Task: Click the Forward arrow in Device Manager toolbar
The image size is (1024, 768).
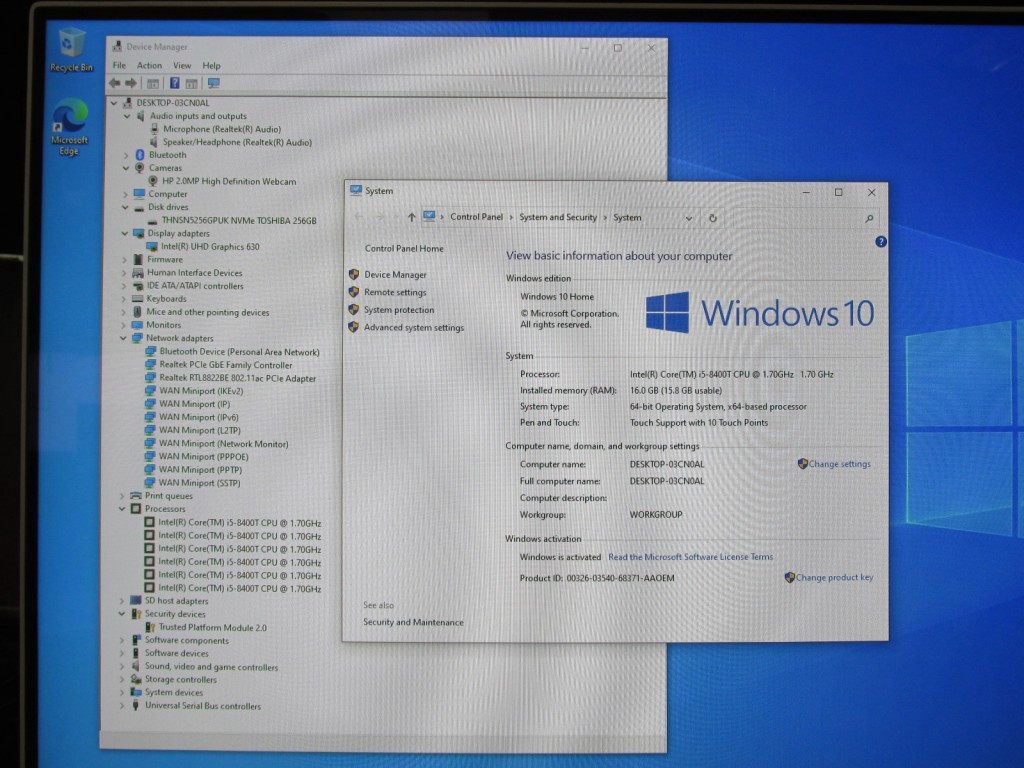Action: tap(131, 83)
